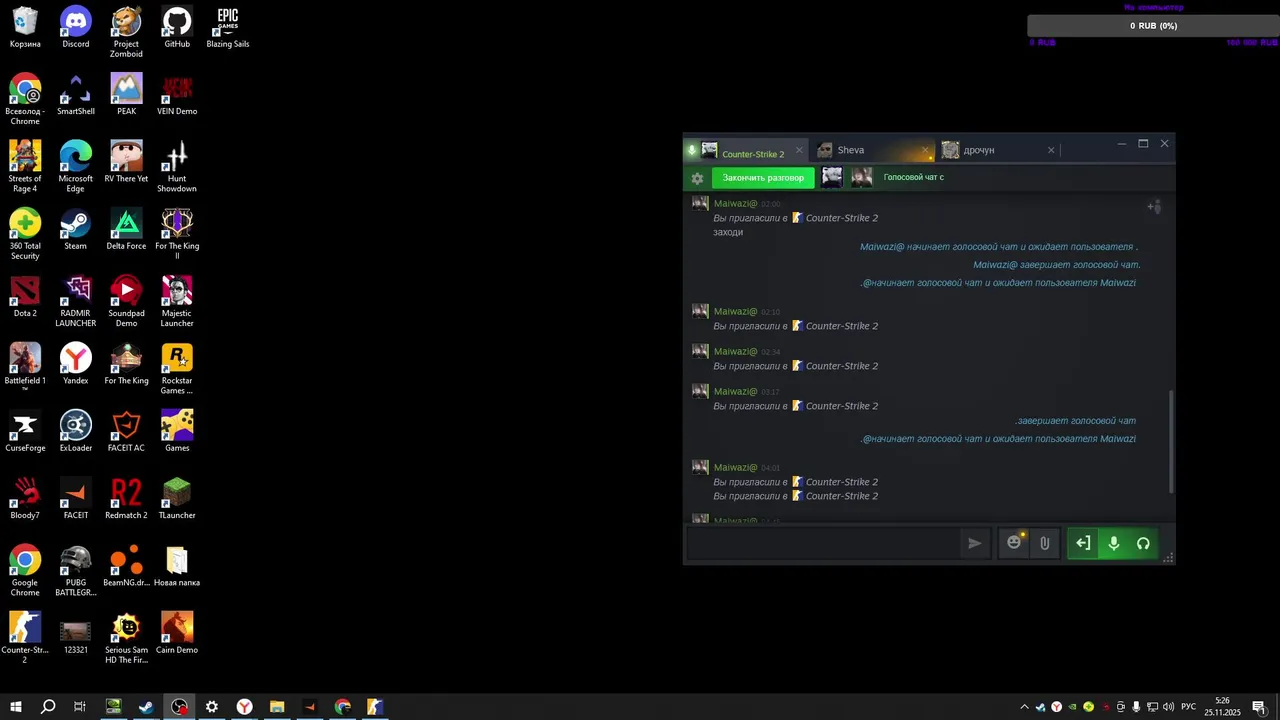
Task: Click the second voice participant avatar
Action: (862, 177)
